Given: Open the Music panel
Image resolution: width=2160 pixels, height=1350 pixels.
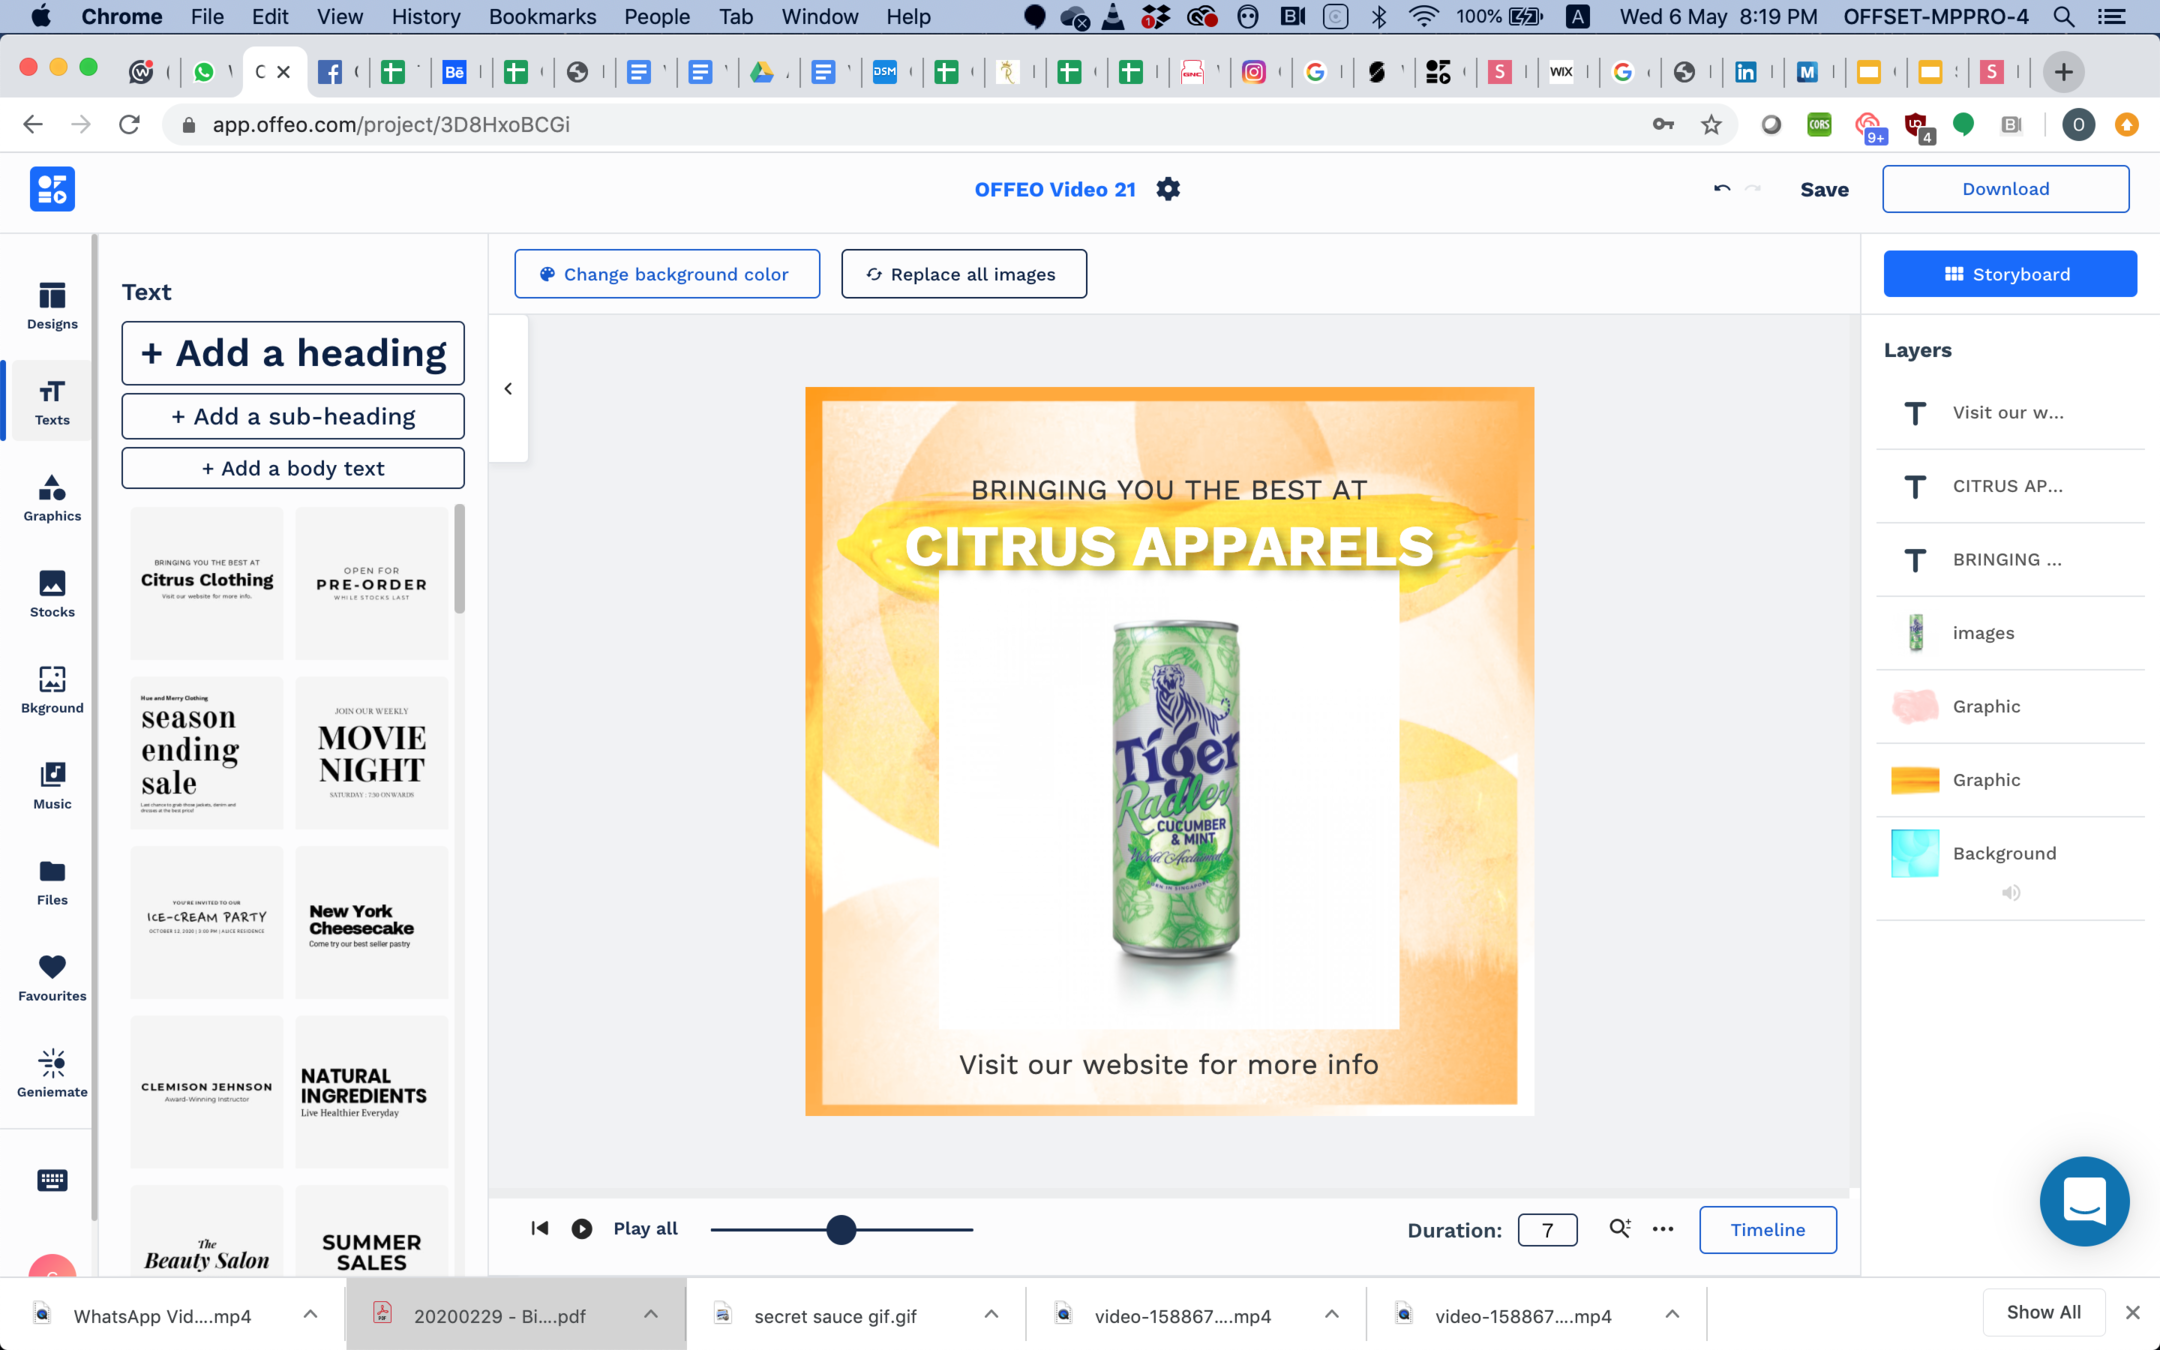Looking at the screenshot, I should click(52, 786).
